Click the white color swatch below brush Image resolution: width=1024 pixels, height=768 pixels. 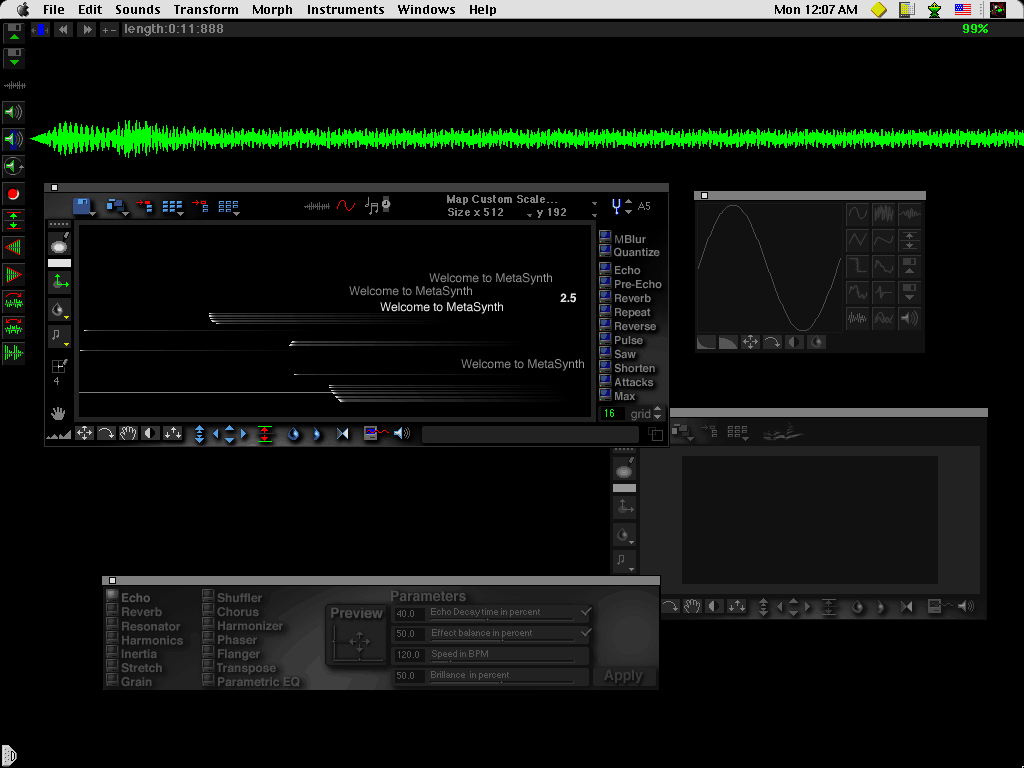pos(59,263)
